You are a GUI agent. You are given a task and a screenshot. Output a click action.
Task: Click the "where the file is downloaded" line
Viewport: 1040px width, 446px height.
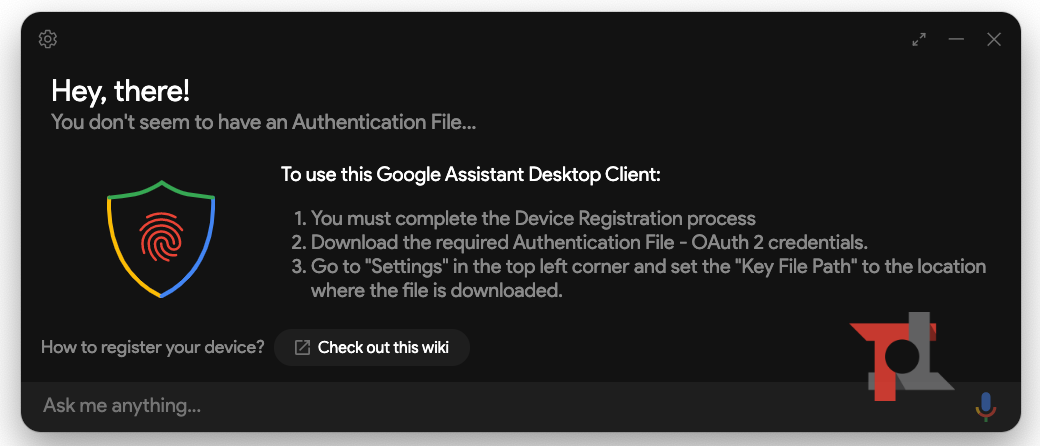pyautogui.click(x=437, y=291)
